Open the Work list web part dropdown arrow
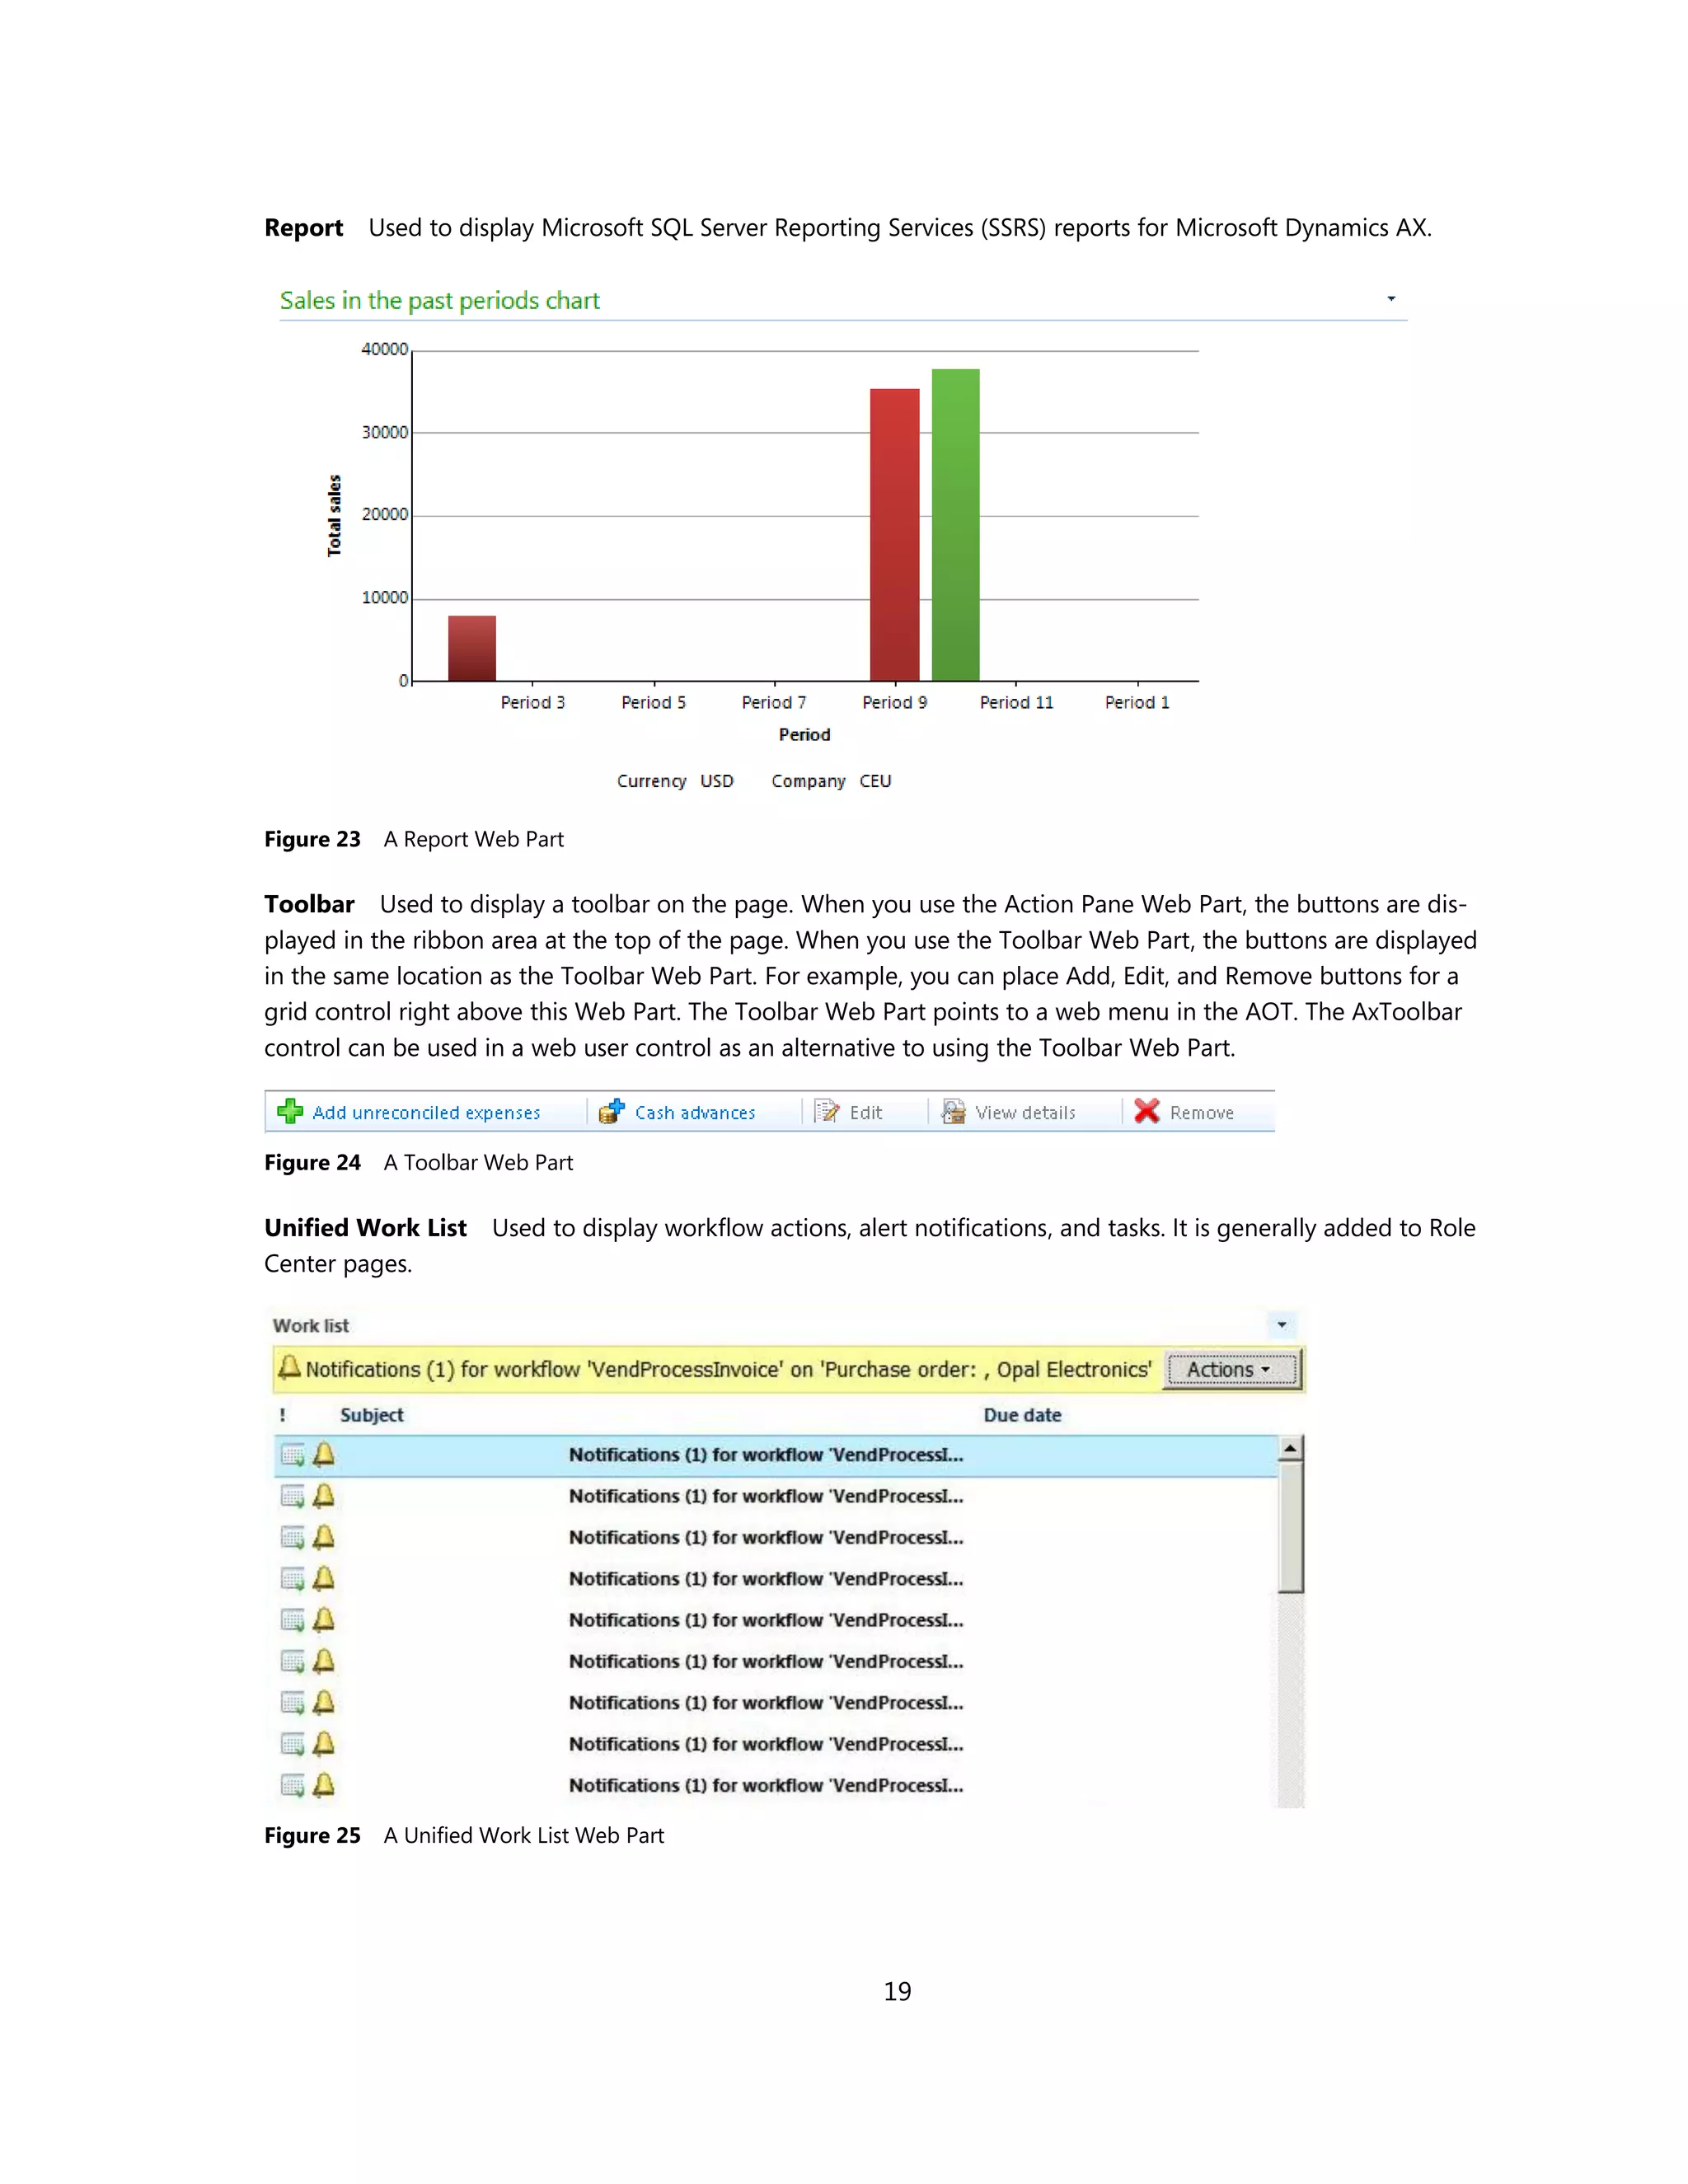Image resolution: width=1688 pixels, height=2184 pixels. click(x=1282, y=1325)
